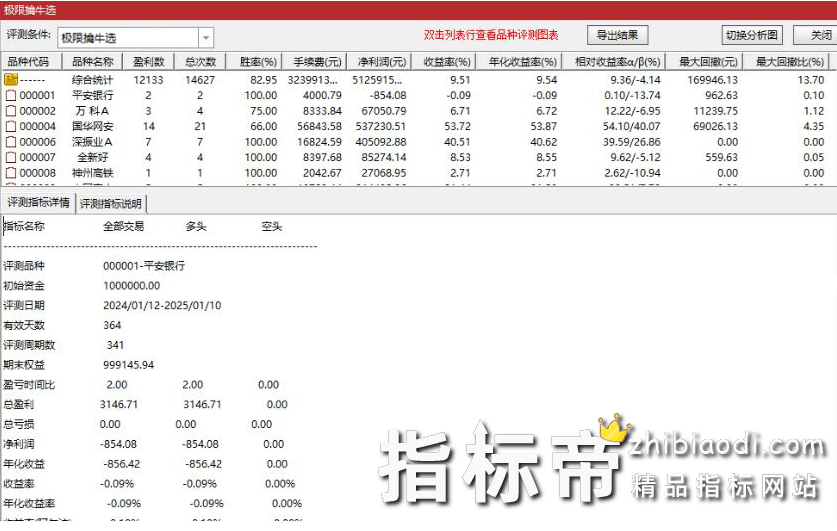This screenshot has height=531, width=837.
Task: Click stock code 000004 cell
Action: pyautogui.click(x=37, y=126)
